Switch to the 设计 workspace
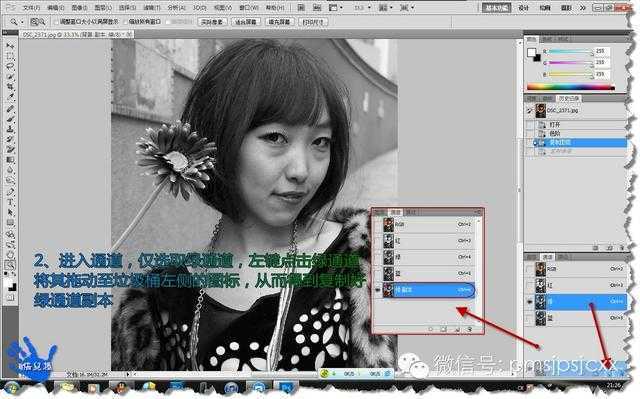Image resolution: width=640 pixels, height=399 pixels. [523, 8]
